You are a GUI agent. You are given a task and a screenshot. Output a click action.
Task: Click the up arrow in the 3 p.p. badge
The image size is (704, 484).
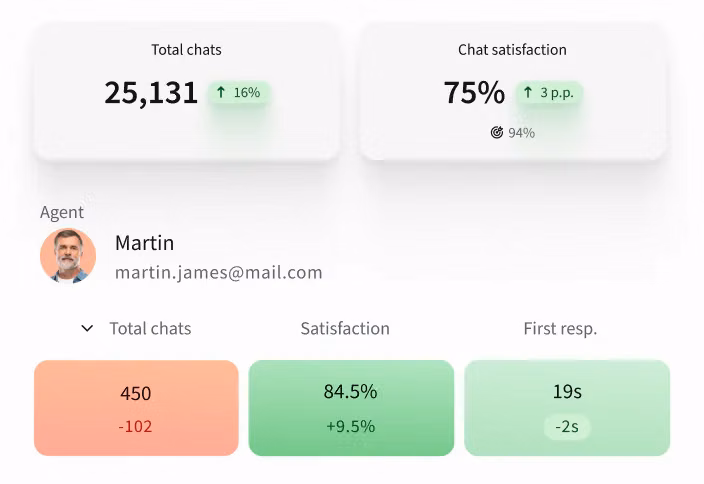[x=528, y=93]
